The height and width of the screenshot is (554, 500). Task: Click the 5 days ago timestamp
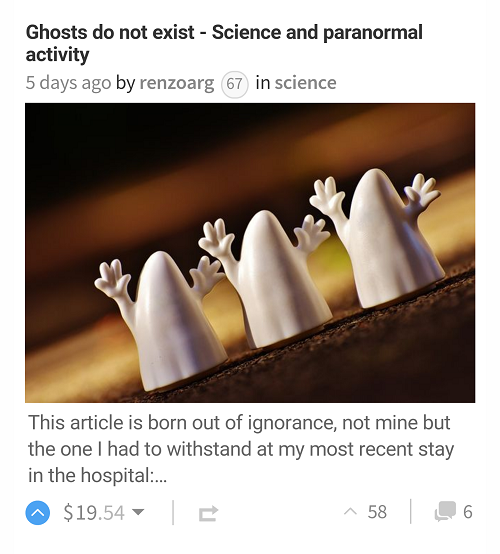[x=68, y=83]
